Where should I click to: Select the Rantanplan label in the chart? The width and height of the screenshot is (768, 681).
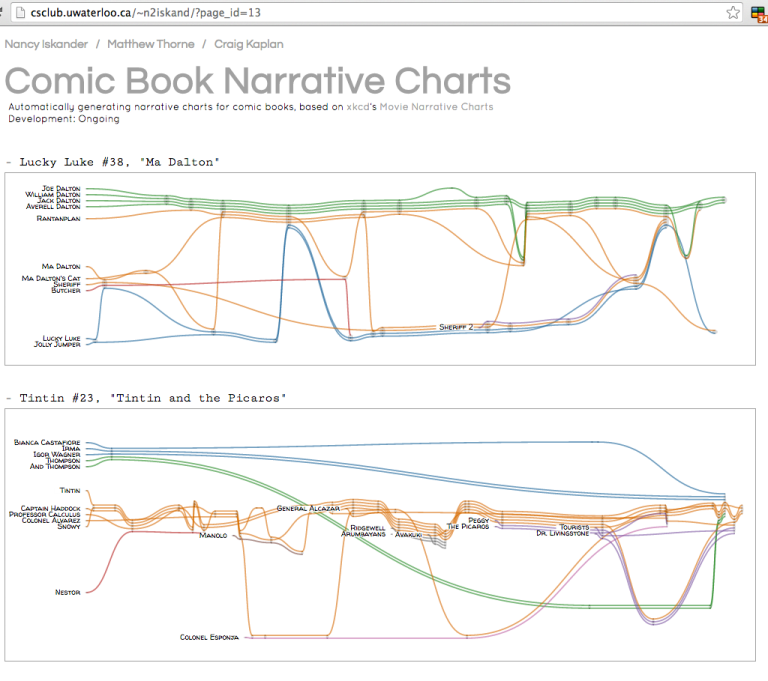point(59,217)
